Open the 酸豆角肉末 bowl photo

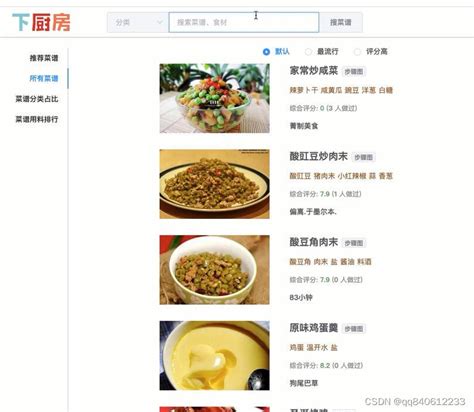click(x=214, y=270)
